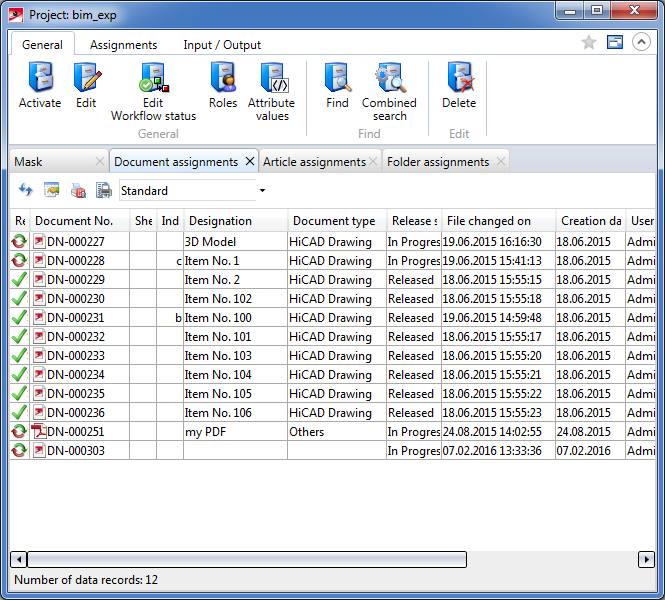Click the 'my PDF' designation cell
The width and height of the screenshot is (665, 600).
(x=235, y=432)
